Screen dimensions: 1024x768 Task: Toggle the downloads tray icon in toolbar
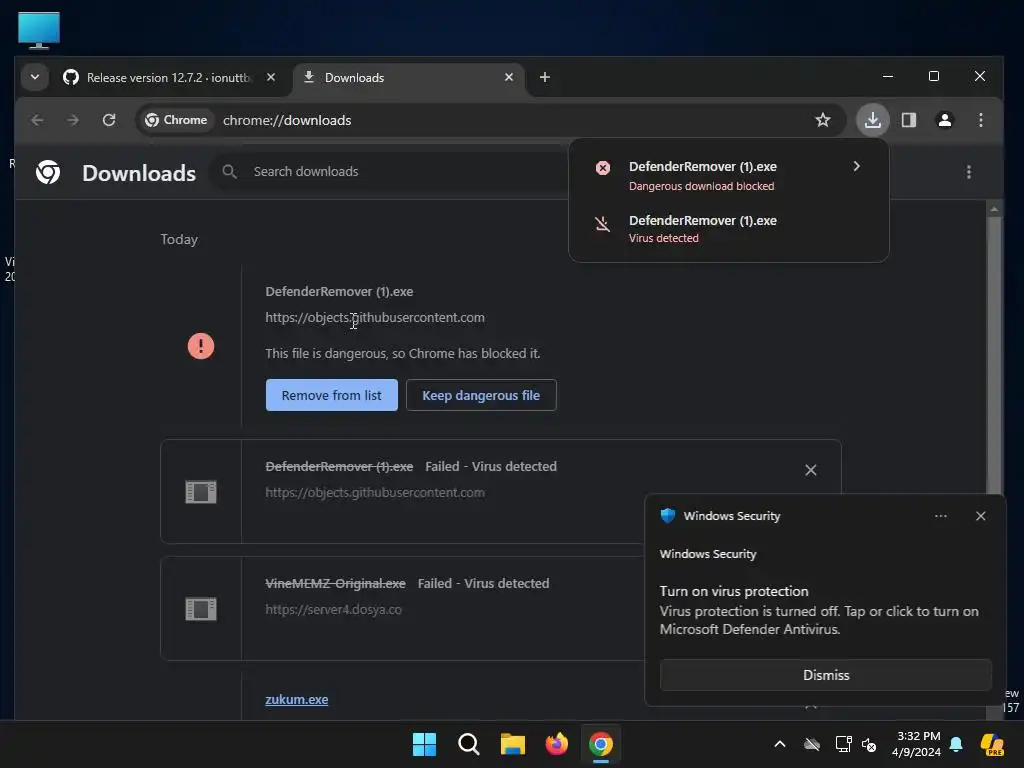click(872, 120)
